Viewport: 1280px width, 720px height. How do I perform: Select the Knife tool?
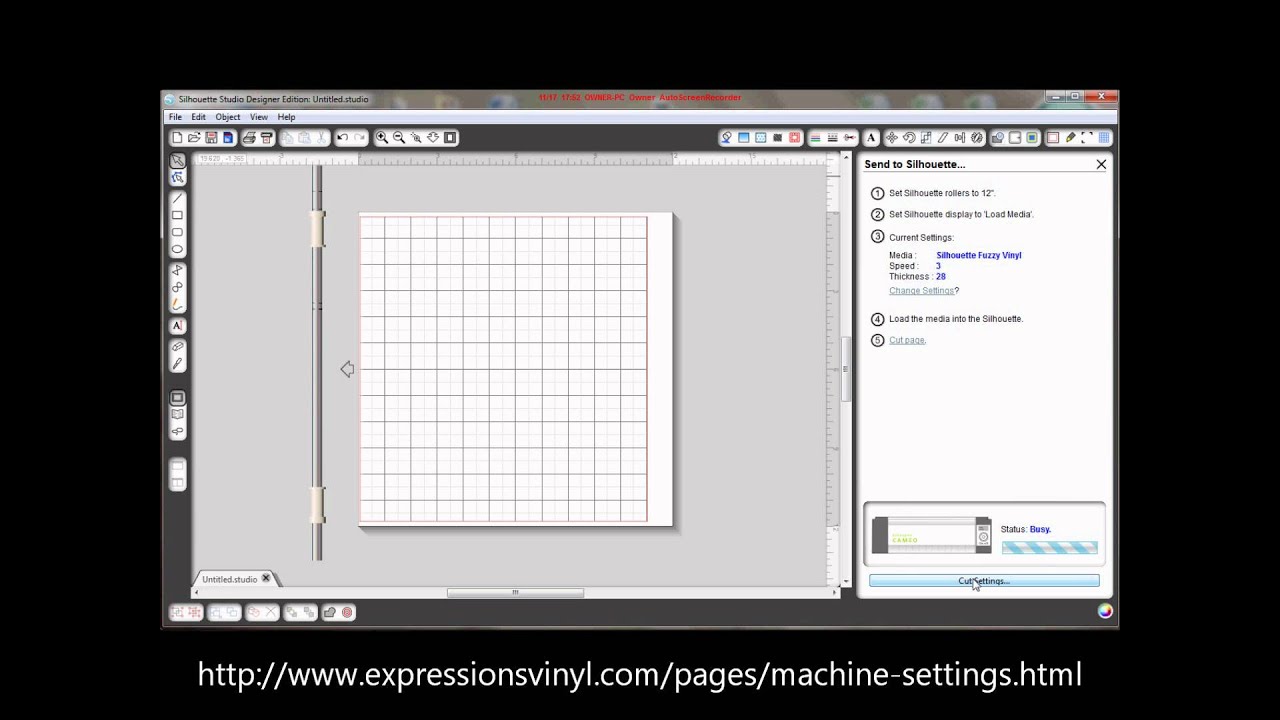[177, 364]
